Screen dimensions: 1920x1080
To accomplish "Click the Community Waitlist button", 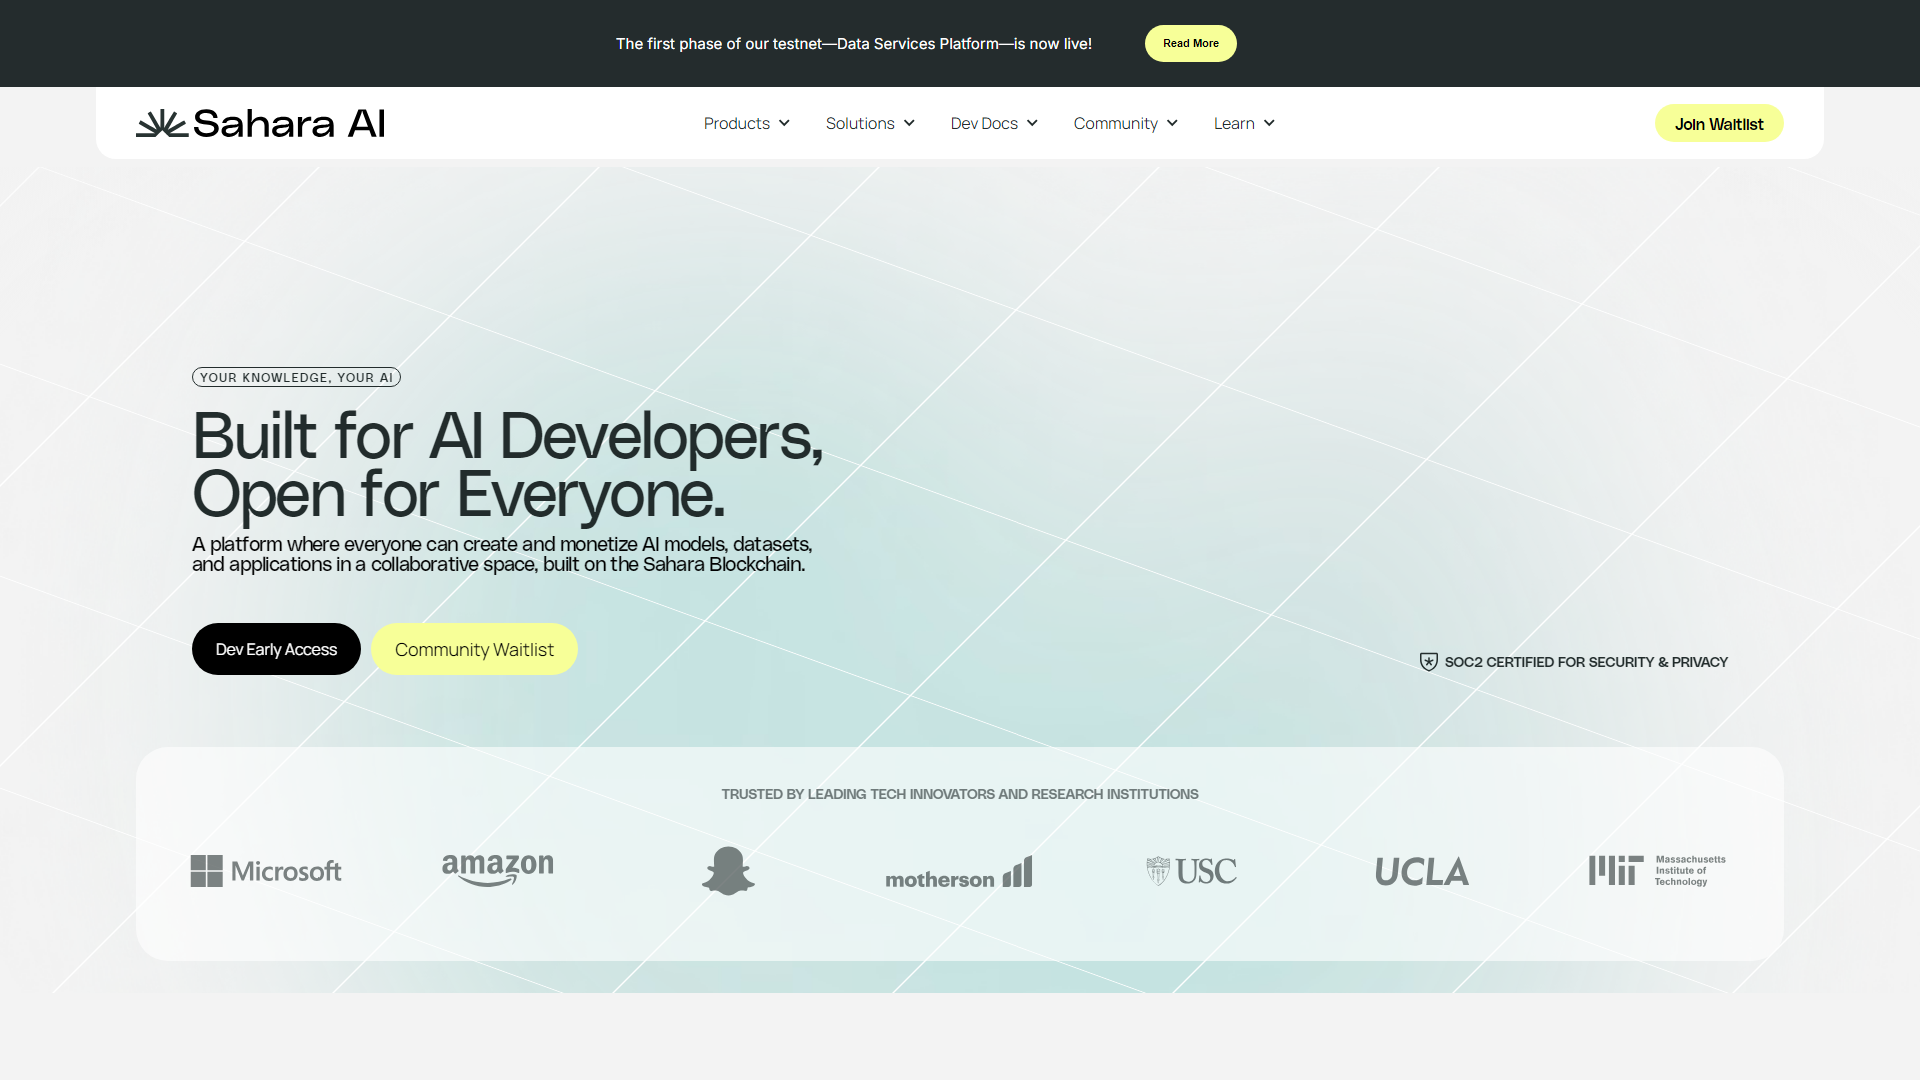I will [474, 649].
